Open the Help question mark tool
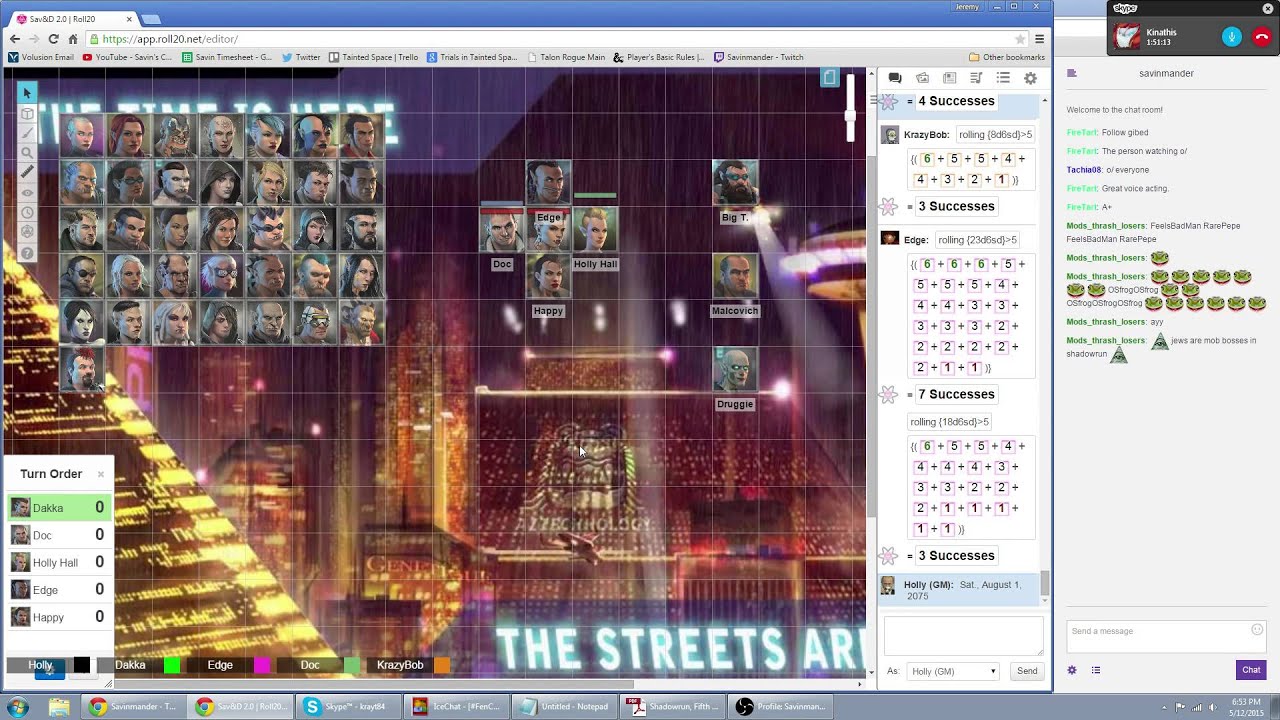Screen dimensions: 1280x720 pos(27,252)
